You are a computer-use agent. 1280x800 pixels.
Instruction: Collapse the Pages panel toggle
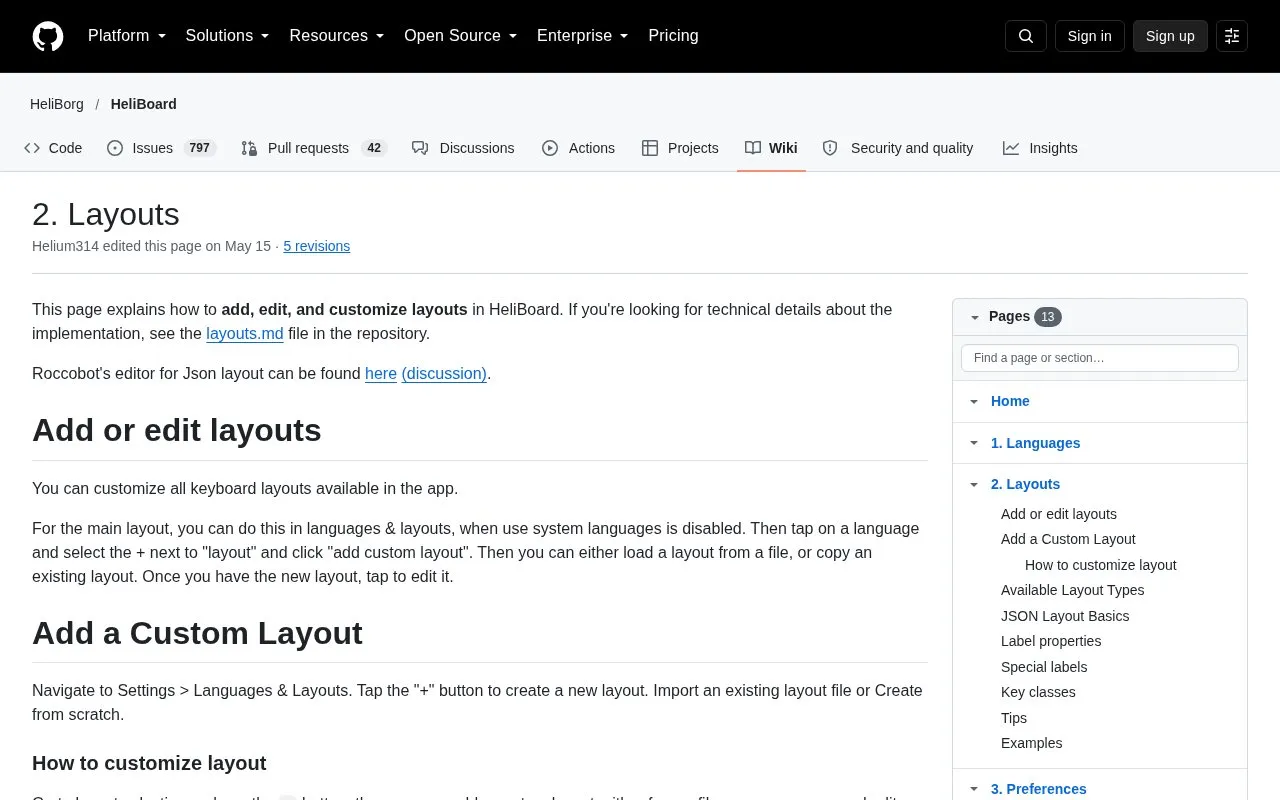[974, 317]
